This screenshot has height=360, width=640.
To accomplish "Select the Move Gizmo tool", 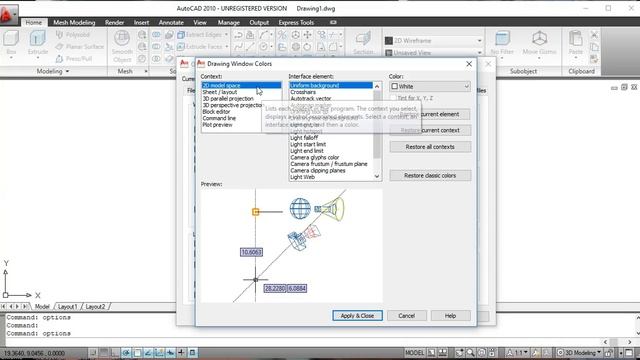I will coord(539,43).
